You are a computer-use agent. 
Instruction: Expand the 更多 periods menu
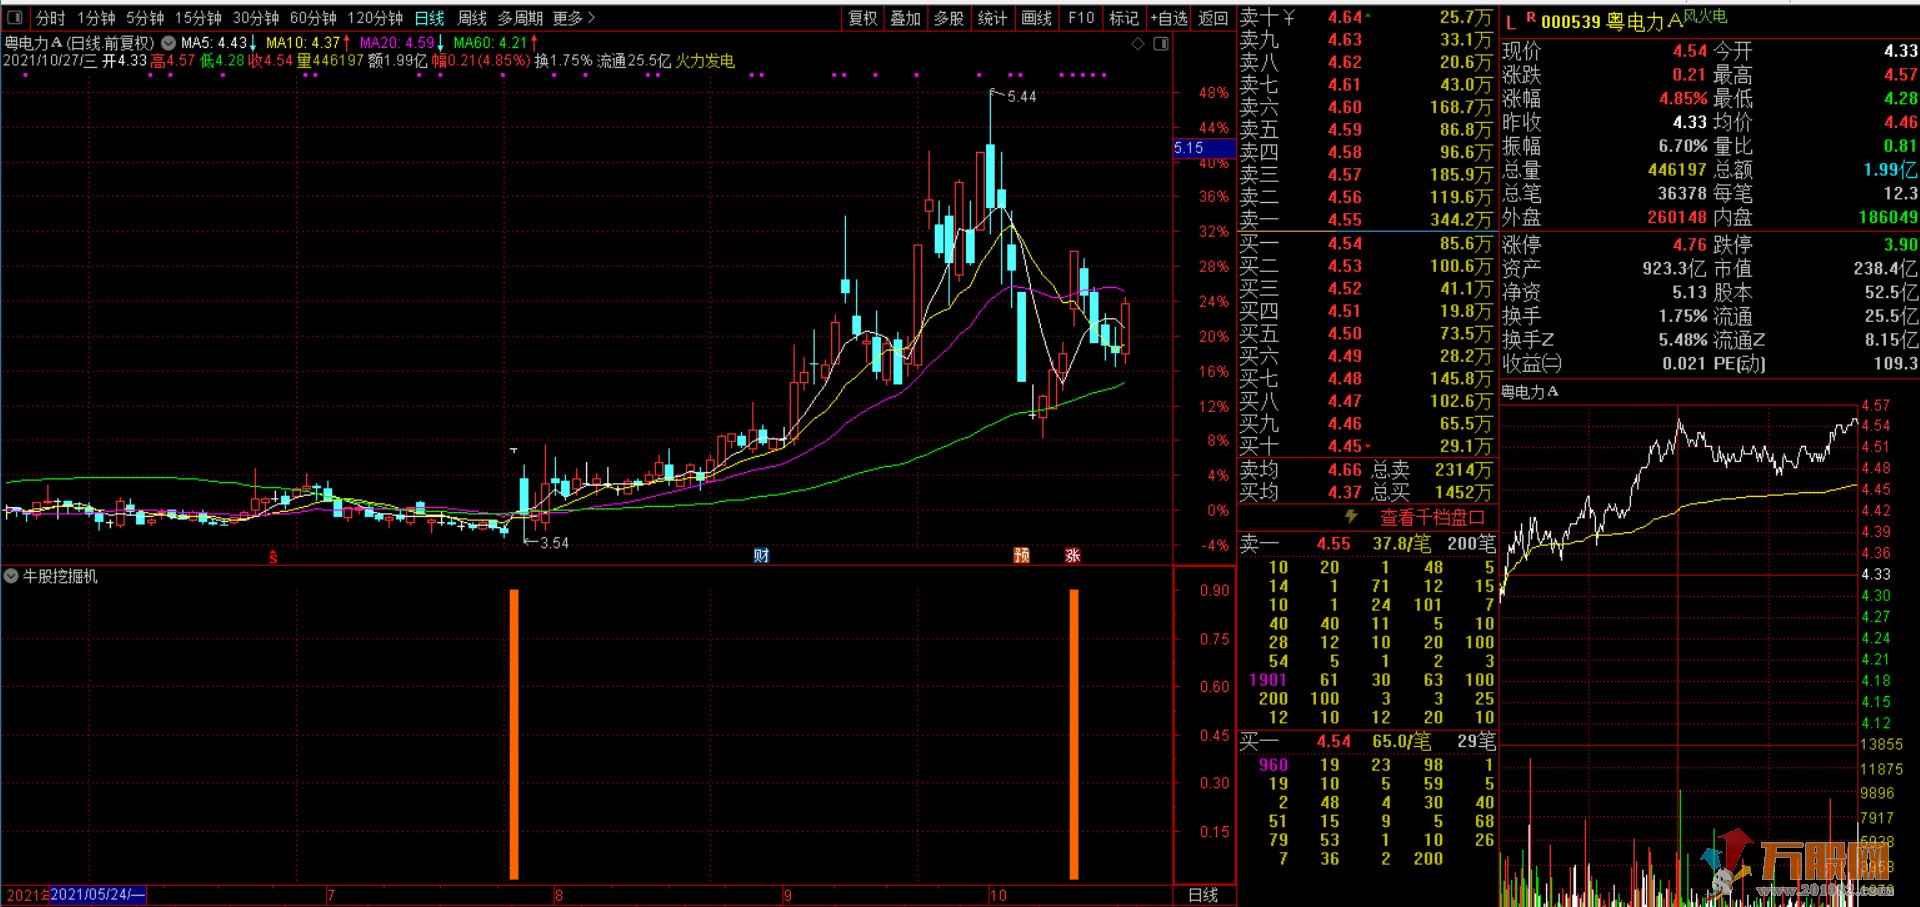click(574, 18)
